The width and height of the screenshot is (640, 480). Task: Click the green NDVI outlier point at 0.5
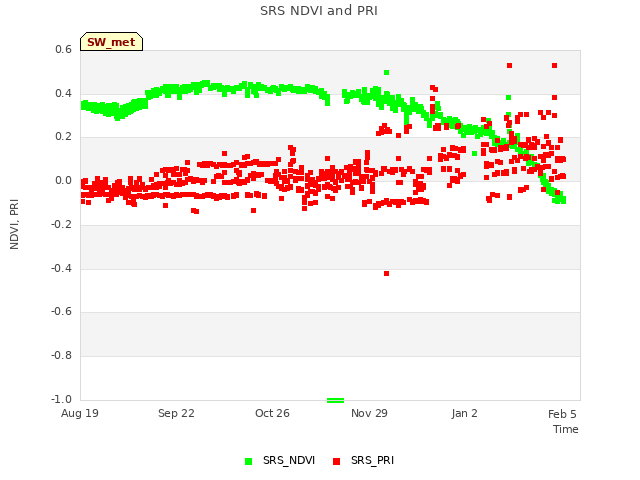pos(387,73)
